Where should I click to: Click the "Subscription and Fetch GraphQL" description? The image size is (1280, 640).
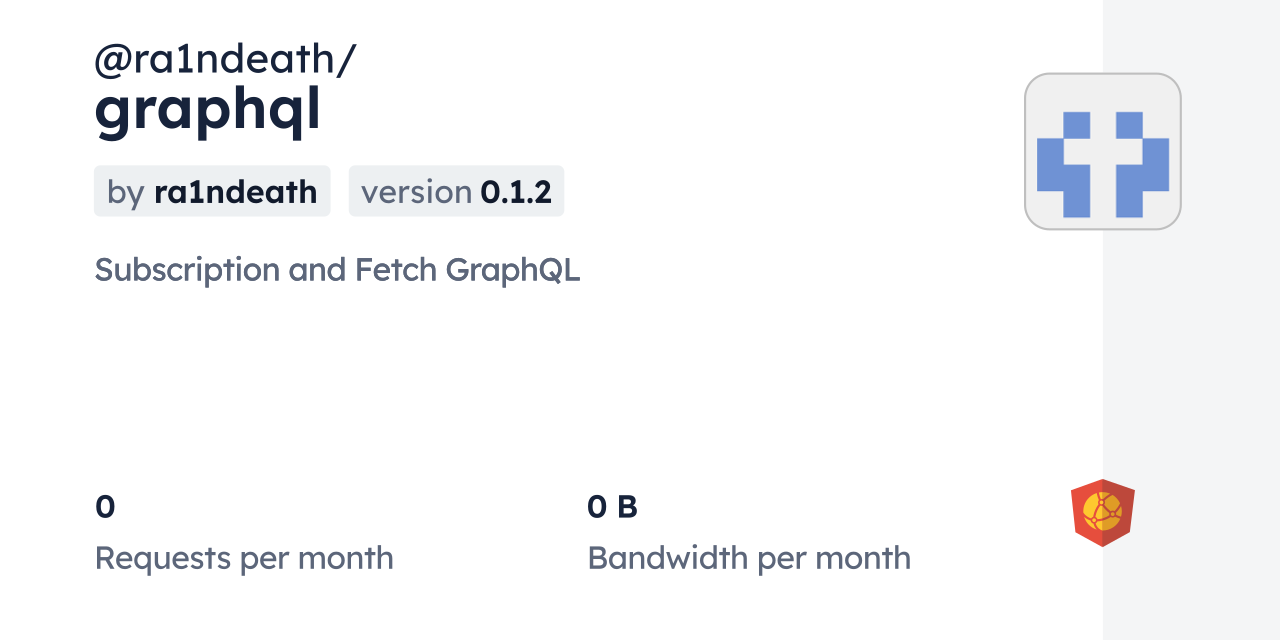point(337,270)
